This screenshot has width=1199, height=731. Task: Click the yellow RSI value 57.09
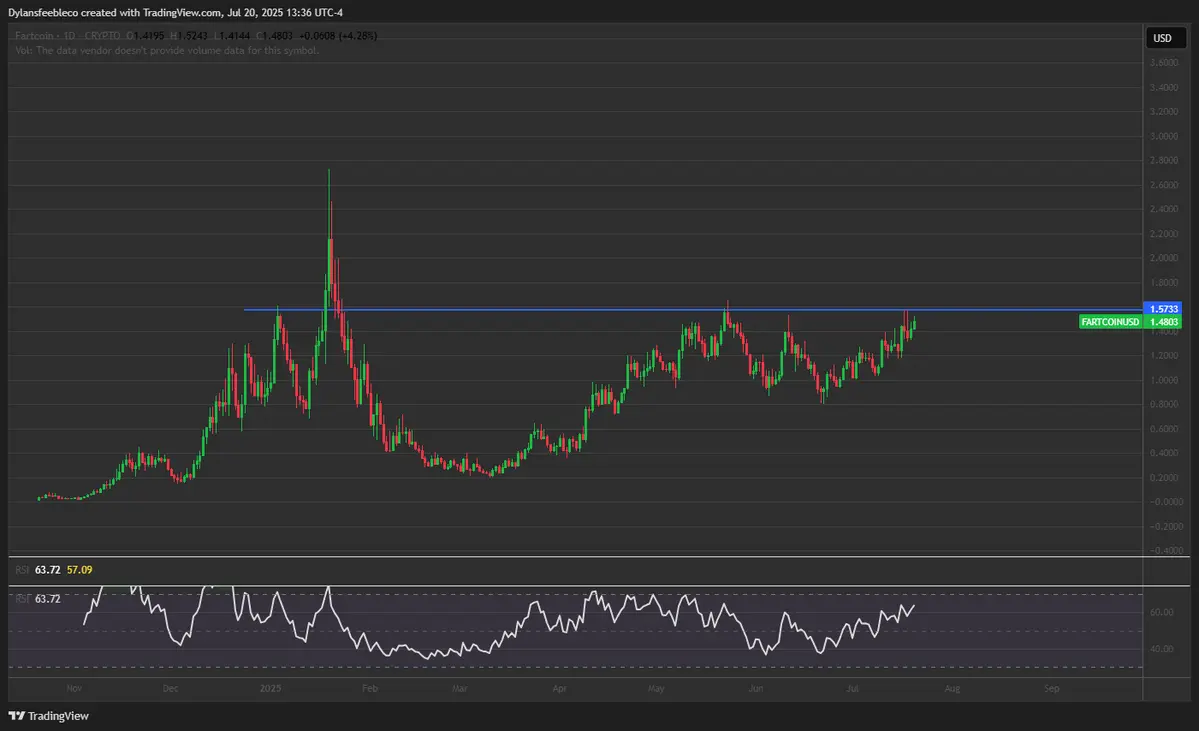[x=80, y=570]
